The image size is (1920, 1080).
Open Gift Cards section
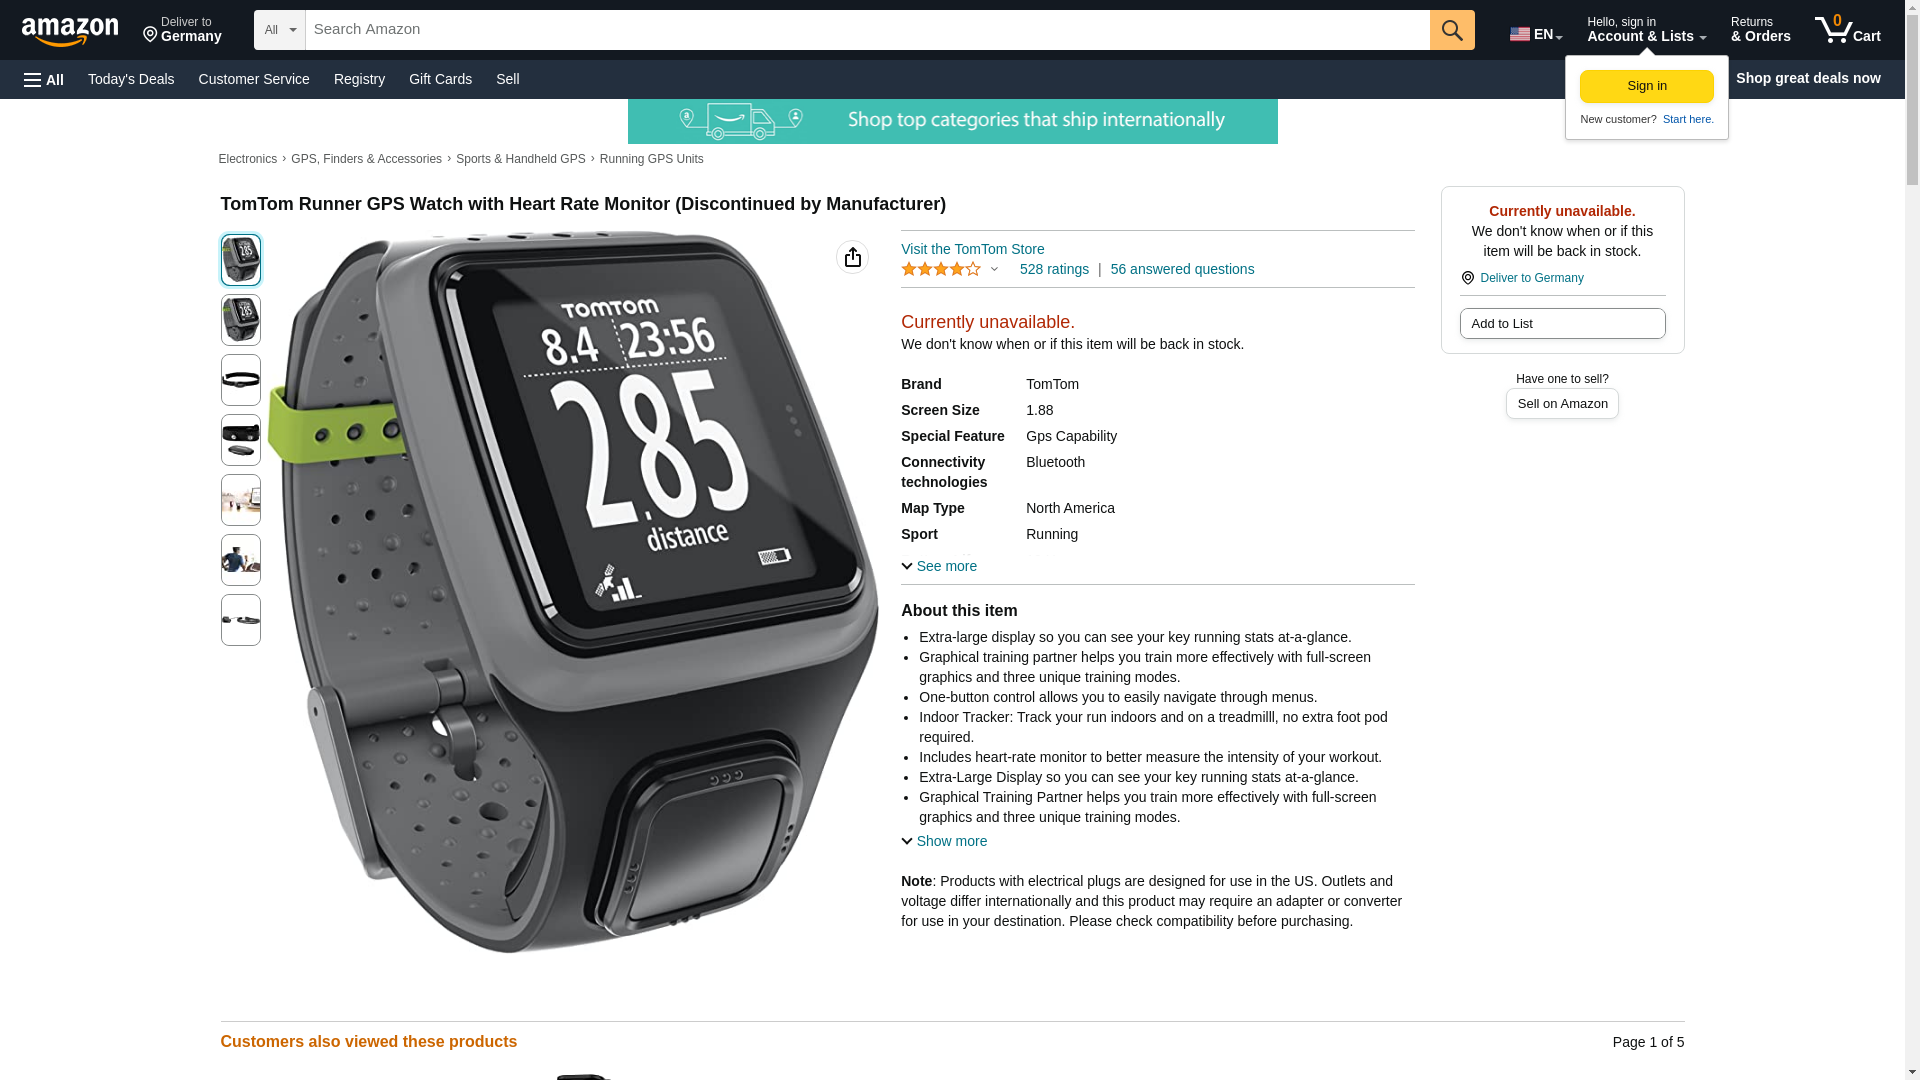pos(440,79)
